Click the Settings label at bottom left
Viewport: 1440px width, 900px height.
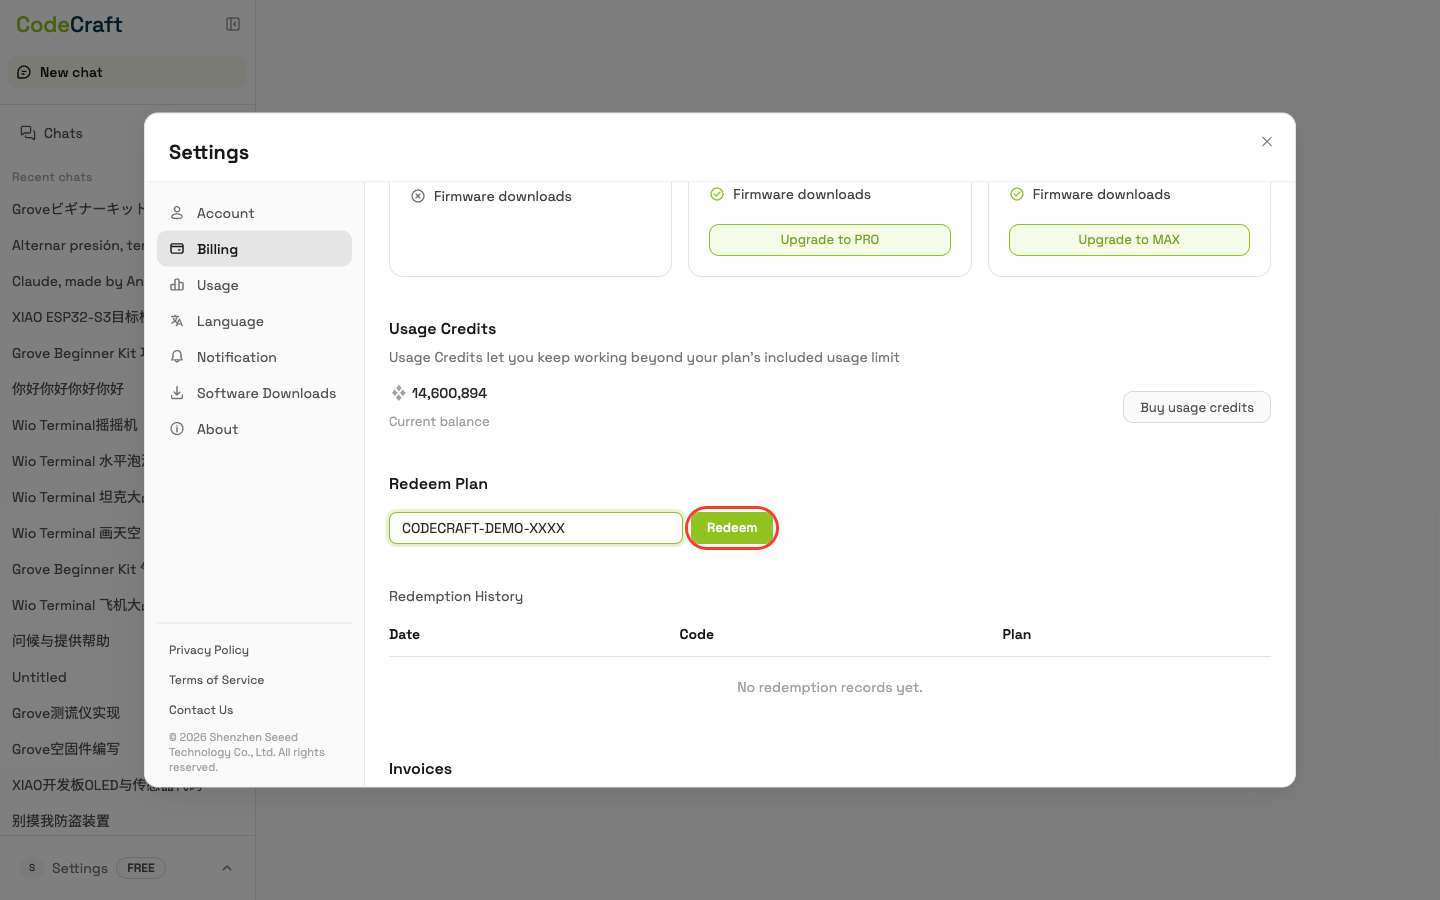tap(80, 868)
